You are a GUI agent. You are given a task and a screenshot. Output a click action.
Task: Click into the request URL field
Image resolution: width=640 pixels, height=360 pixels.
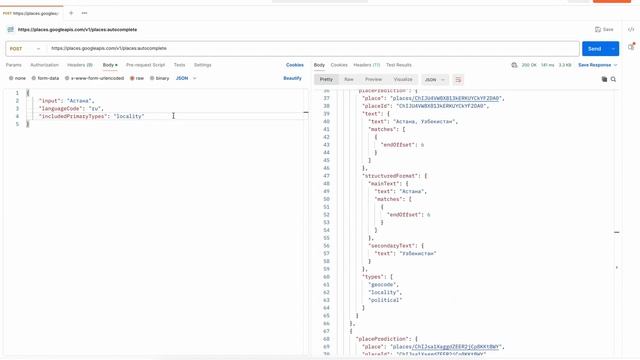click(x=313, y=49)
